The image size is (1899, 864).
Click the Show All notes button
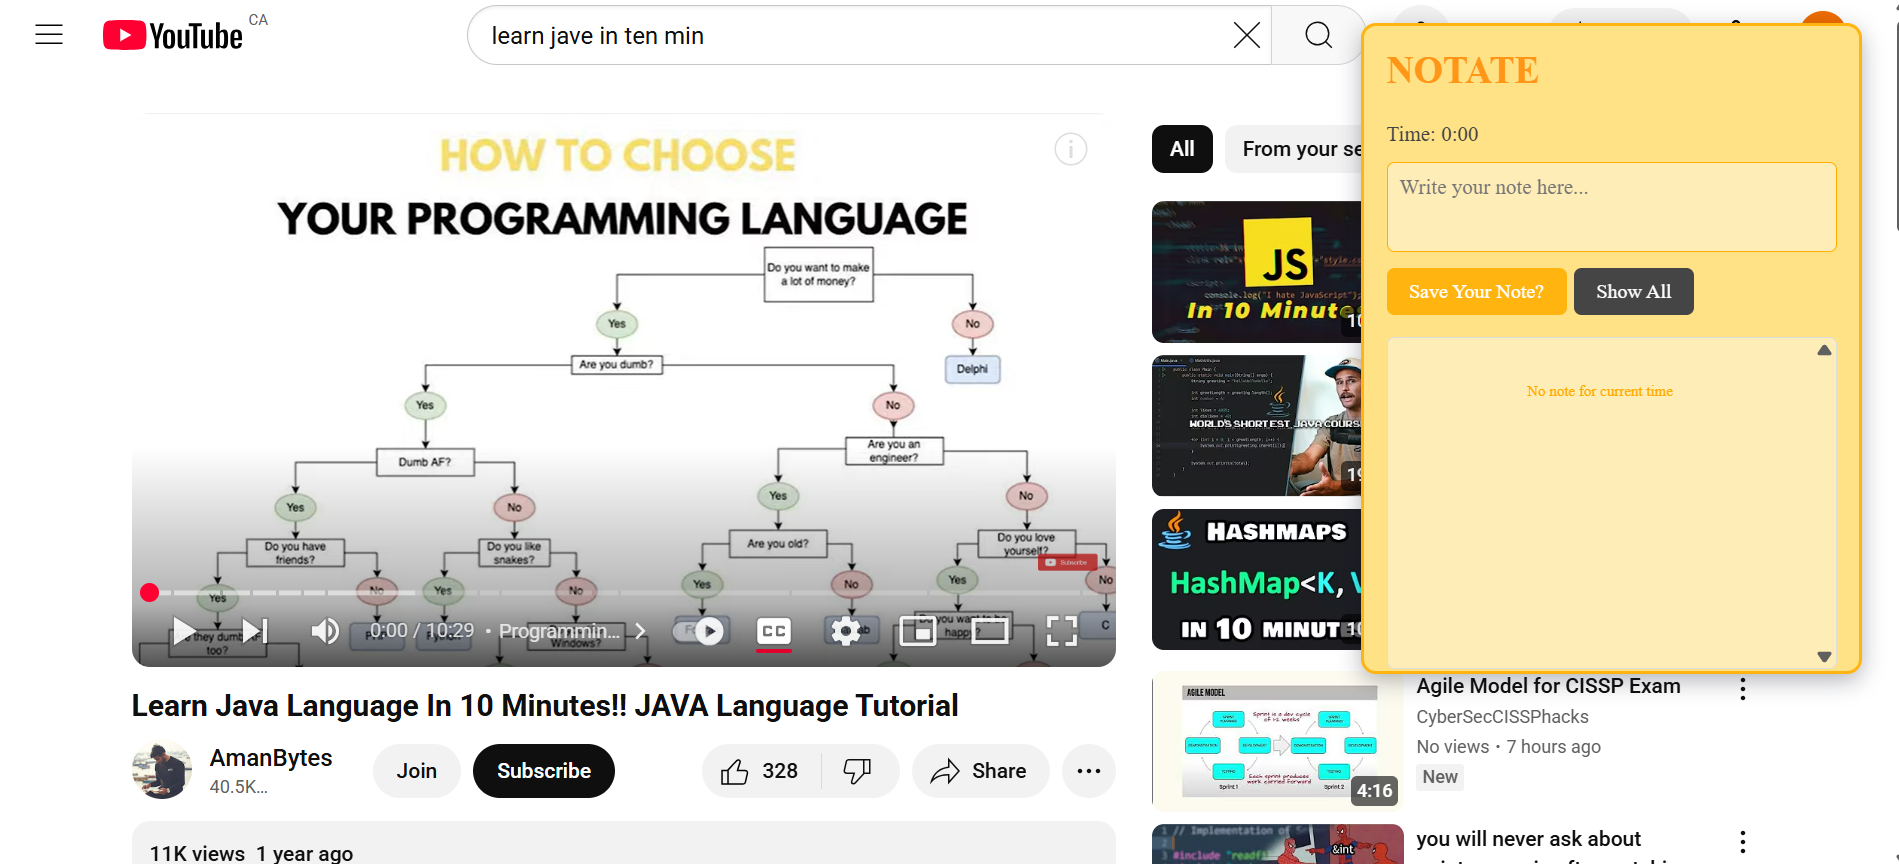1633,292
